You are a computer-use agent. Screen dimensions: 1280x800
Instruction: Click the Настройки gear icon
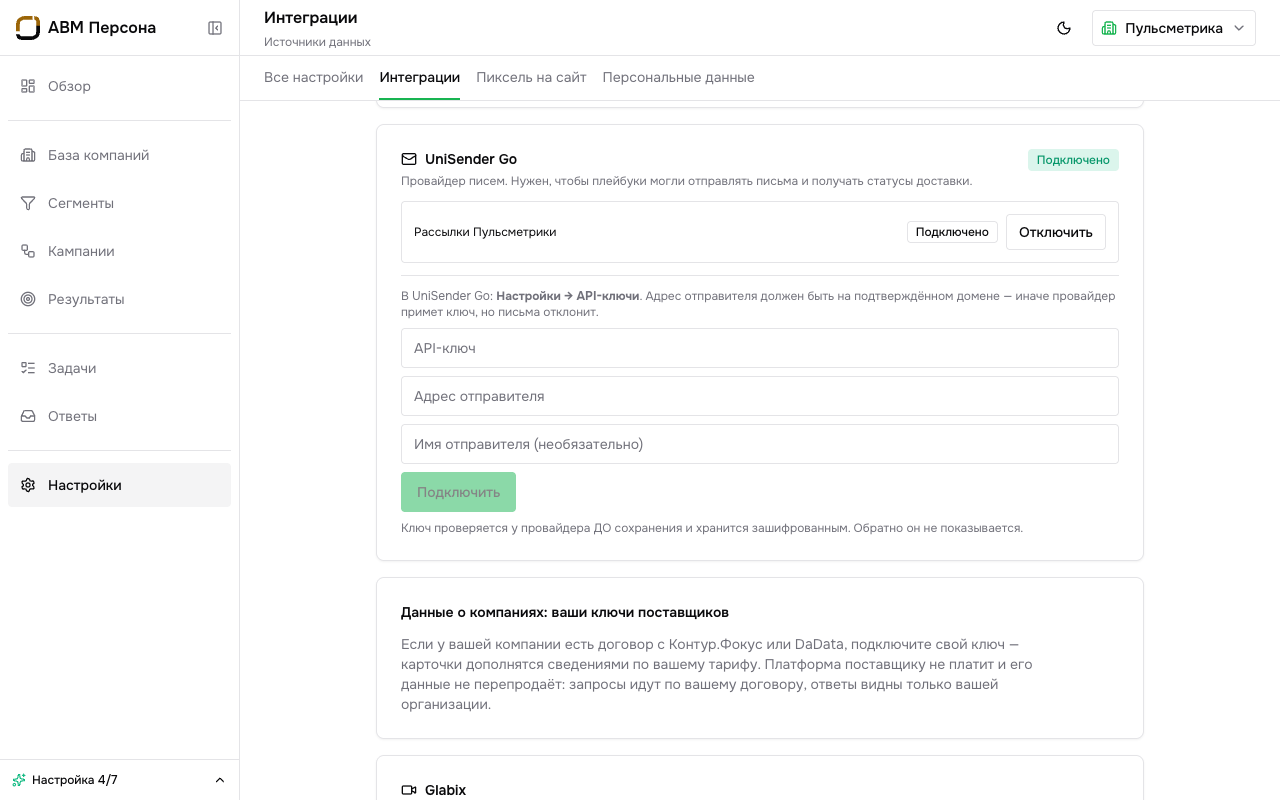click(x=28, y=485)
